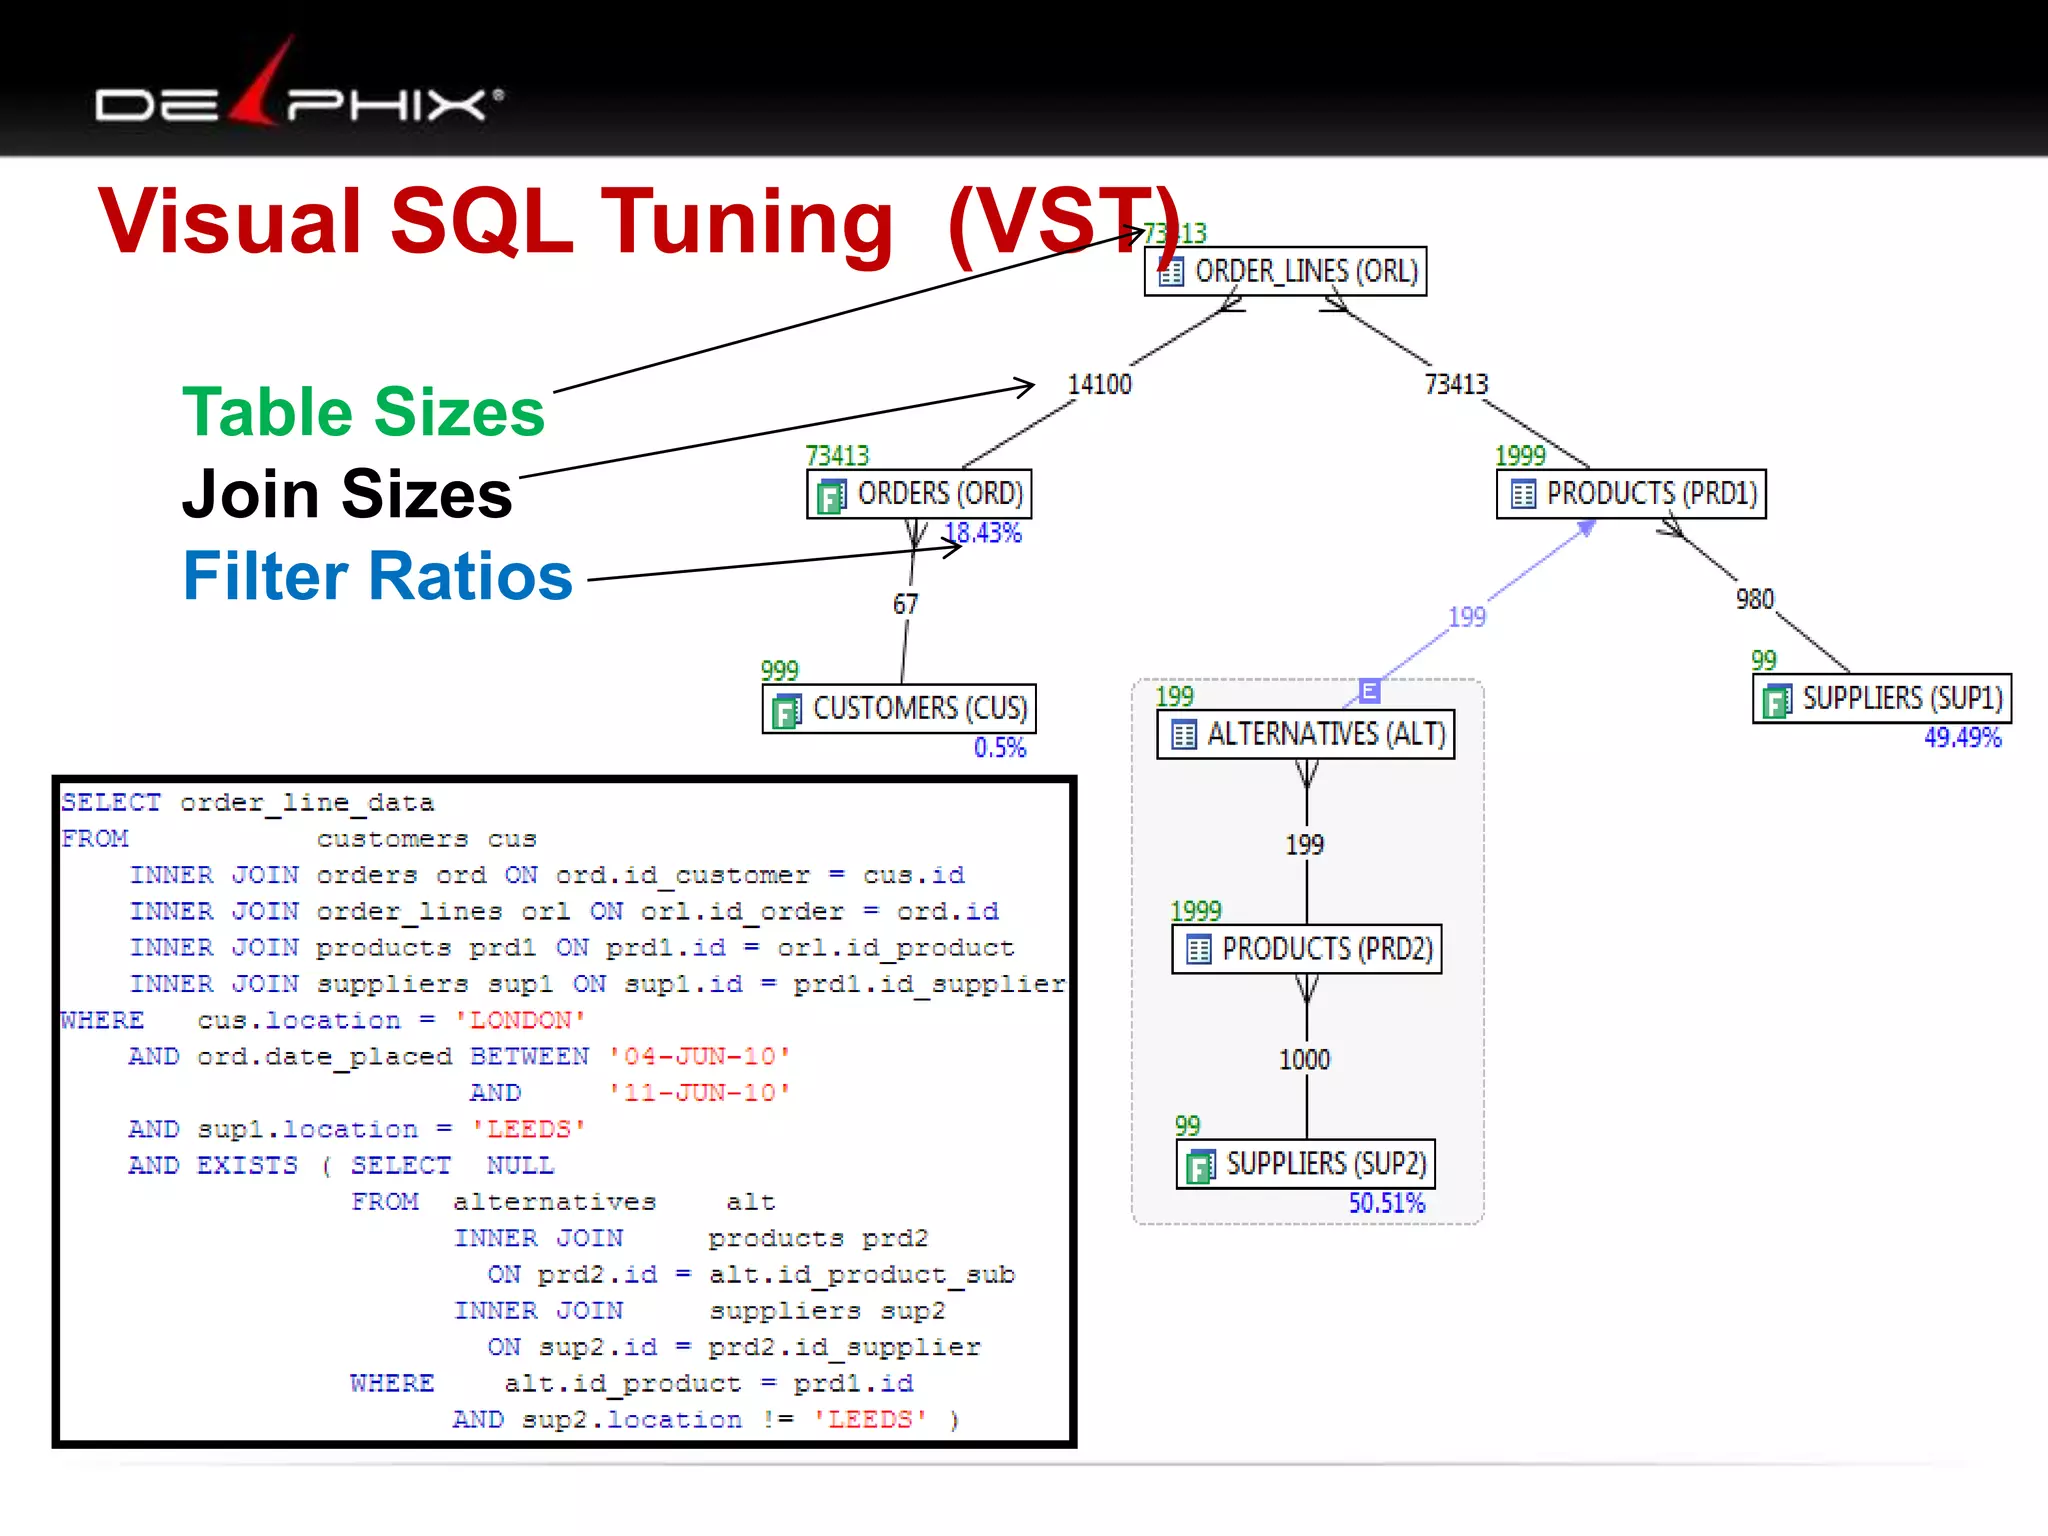Click the 1000 join size value
The width and height of the screenshot is (2048, 1536).
1305,1060
